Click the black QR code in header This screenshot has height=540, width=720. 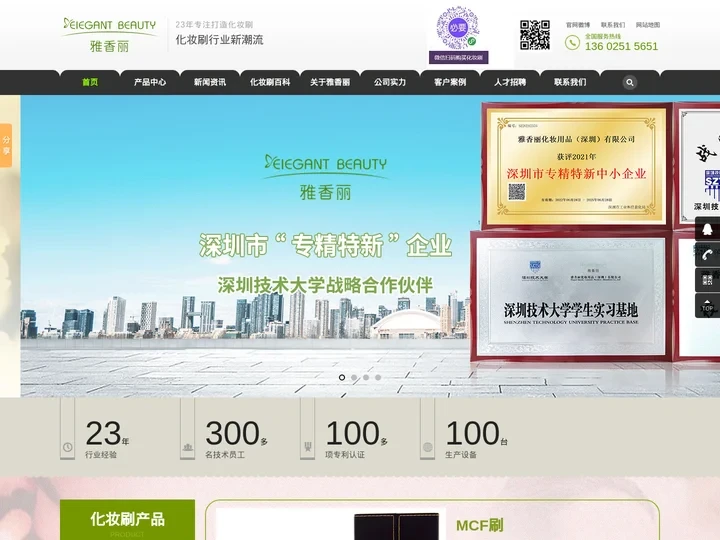click(534, 35)
